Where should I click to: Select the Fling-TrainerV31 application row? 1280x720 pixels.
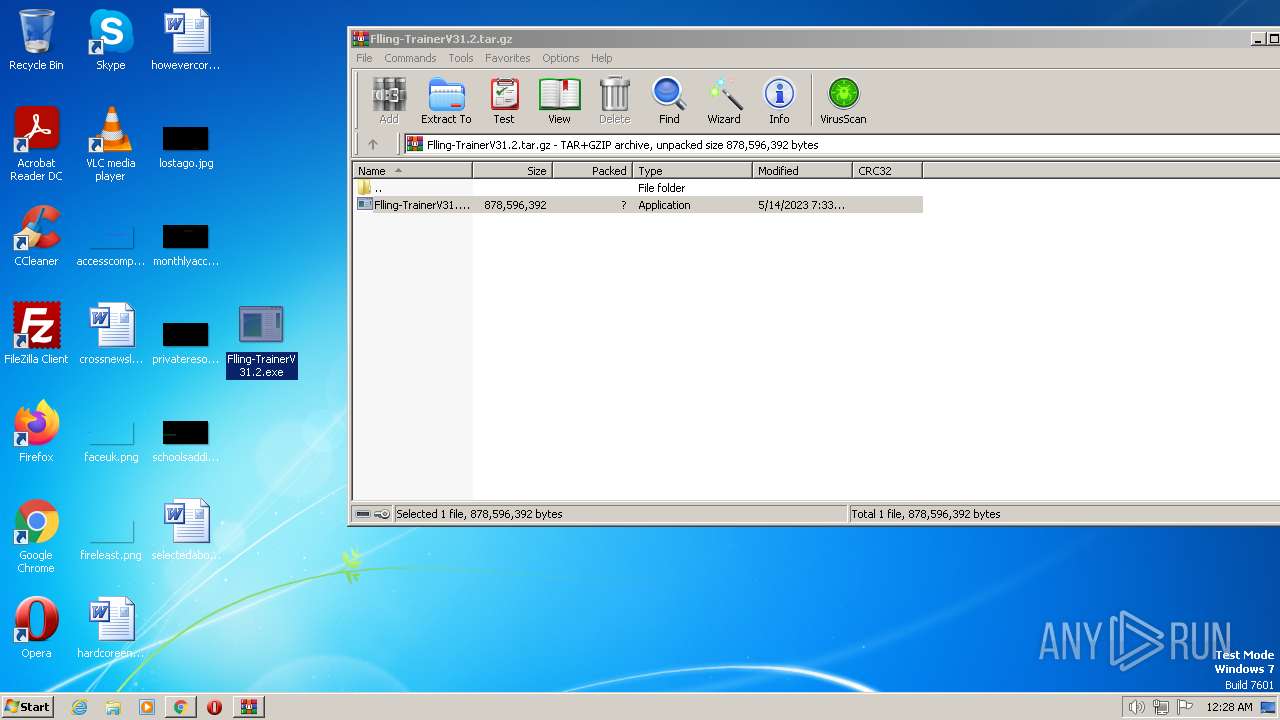tap(638, 205)
